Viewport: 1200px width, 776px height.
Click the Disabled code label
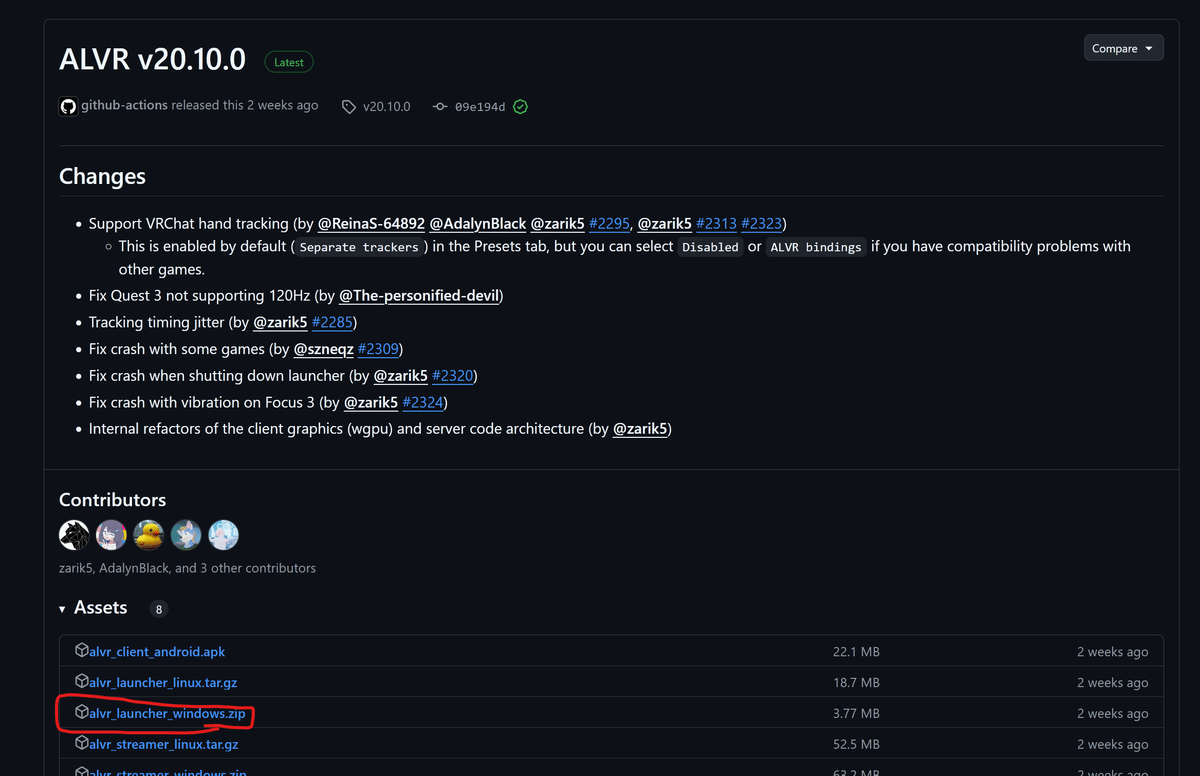[x=710, y=247]
